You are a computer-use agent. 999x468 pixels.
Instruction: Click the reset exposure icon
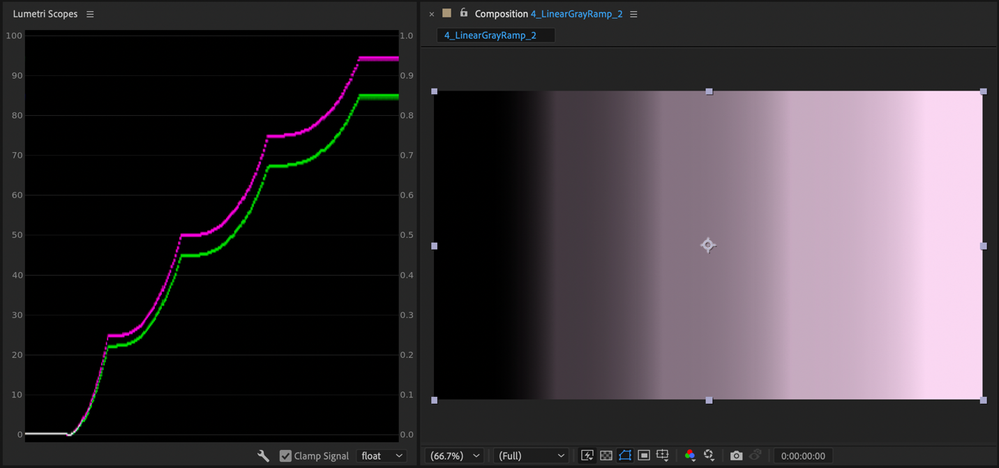click(x=709, y=455)
